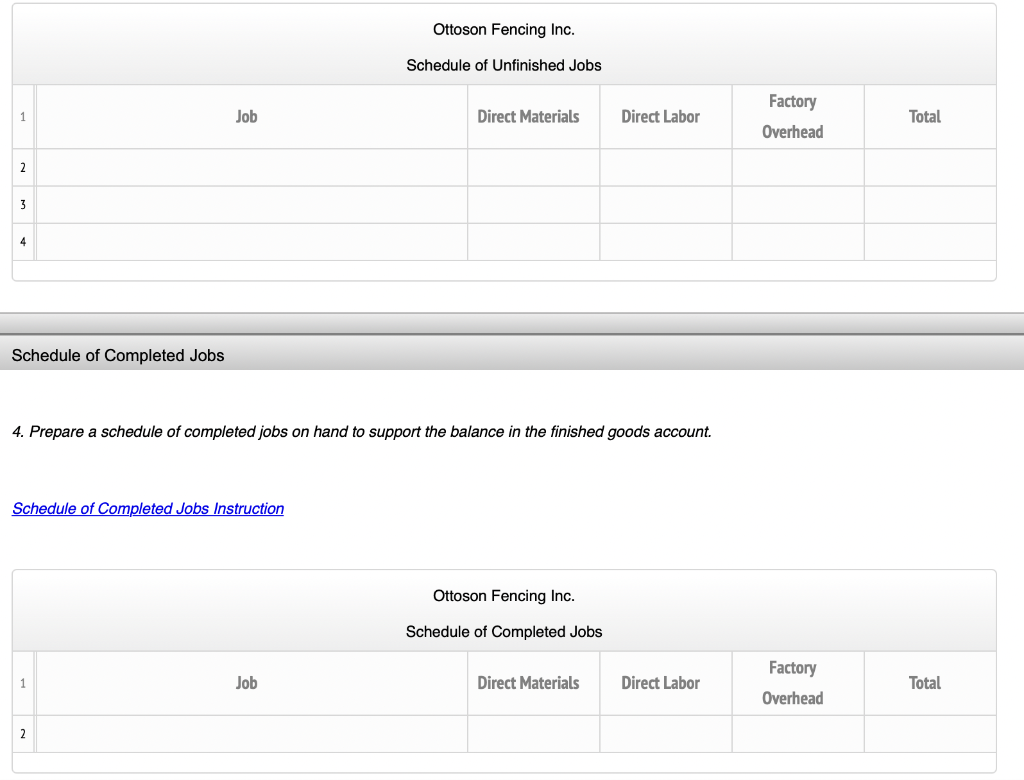Click Direct Labor cell in Completed Jobs table
Viewport: 1024px width, 780px height.
(665, 734)
